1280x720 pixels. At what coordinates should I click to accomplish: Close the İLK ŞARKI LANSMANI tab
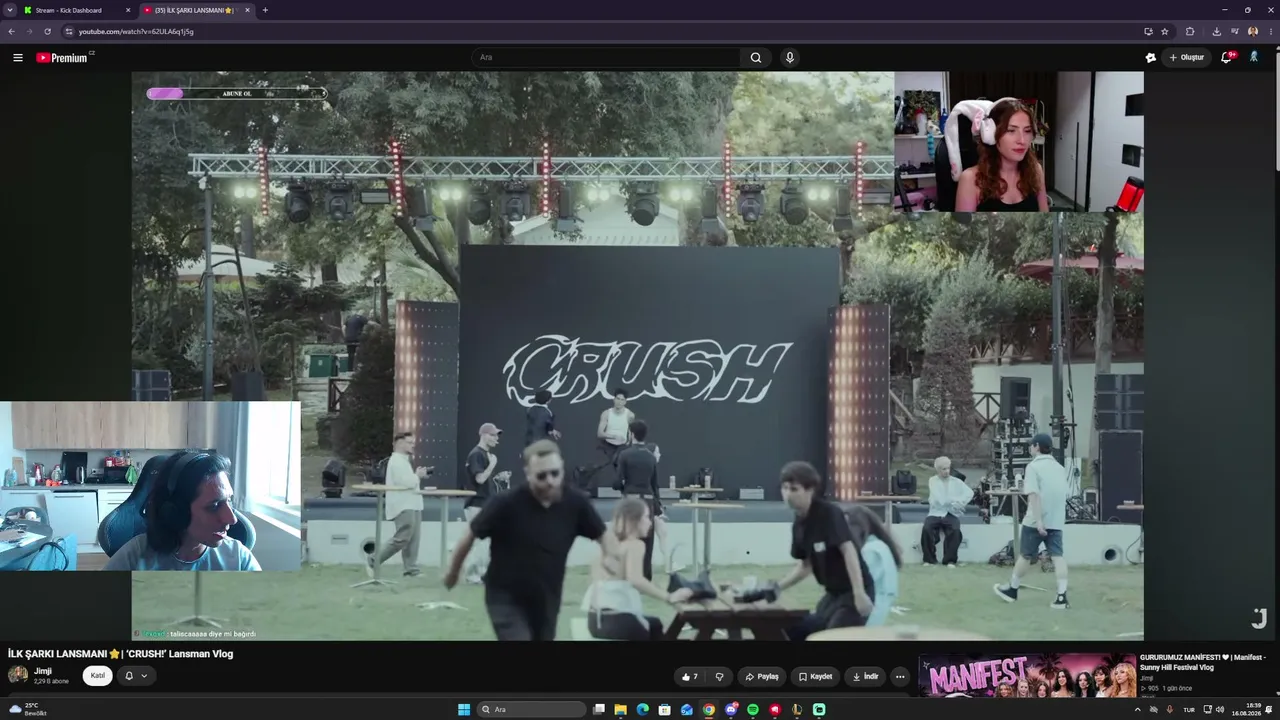[247, 10]
